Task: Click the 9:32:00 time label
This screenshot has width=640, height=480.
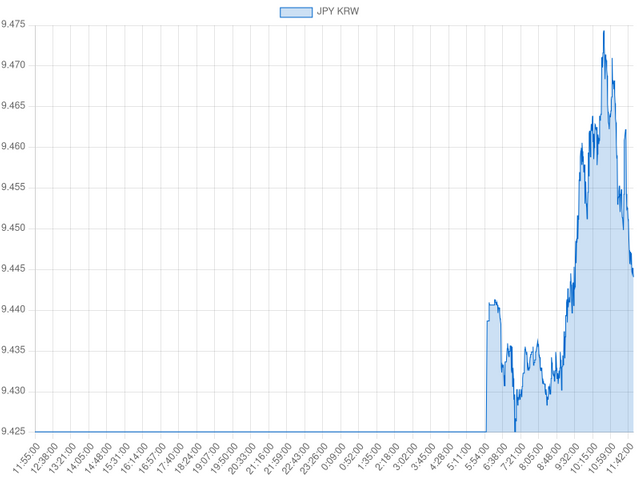Action: pos(567,458)
